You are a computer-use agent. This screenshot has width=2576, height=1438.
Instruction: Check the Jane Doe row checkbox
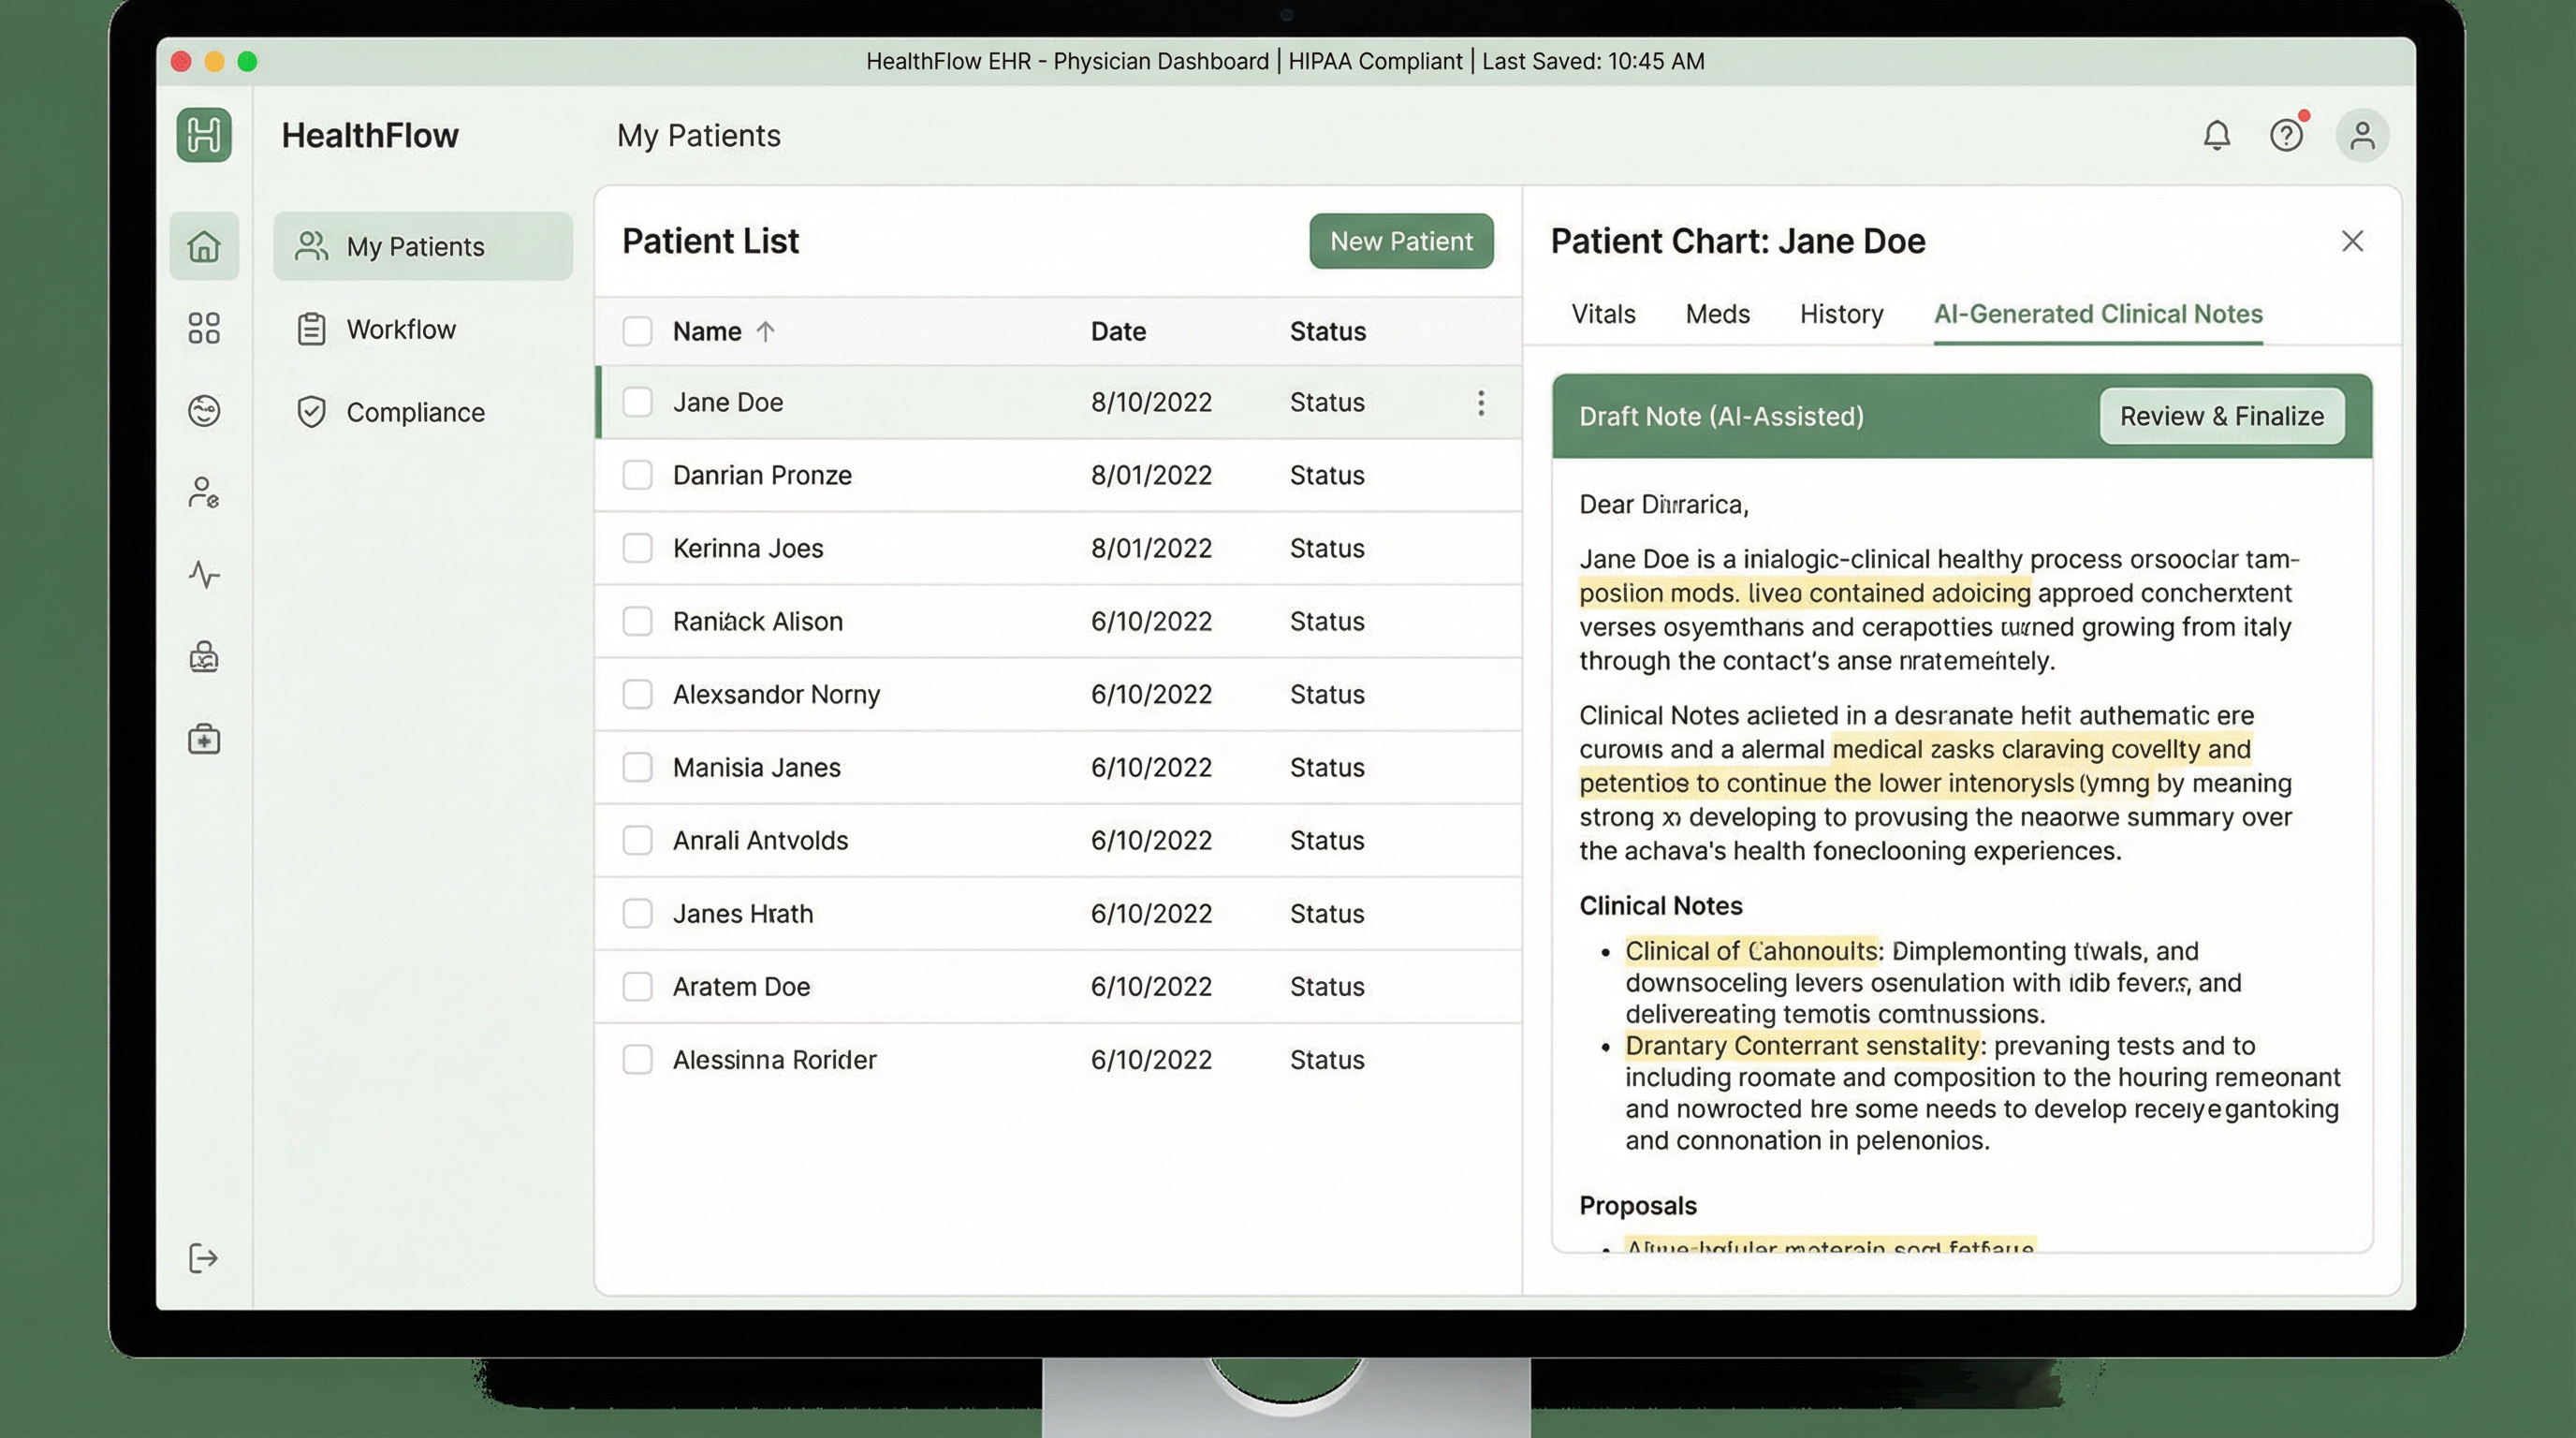click(x=637, y=402)
